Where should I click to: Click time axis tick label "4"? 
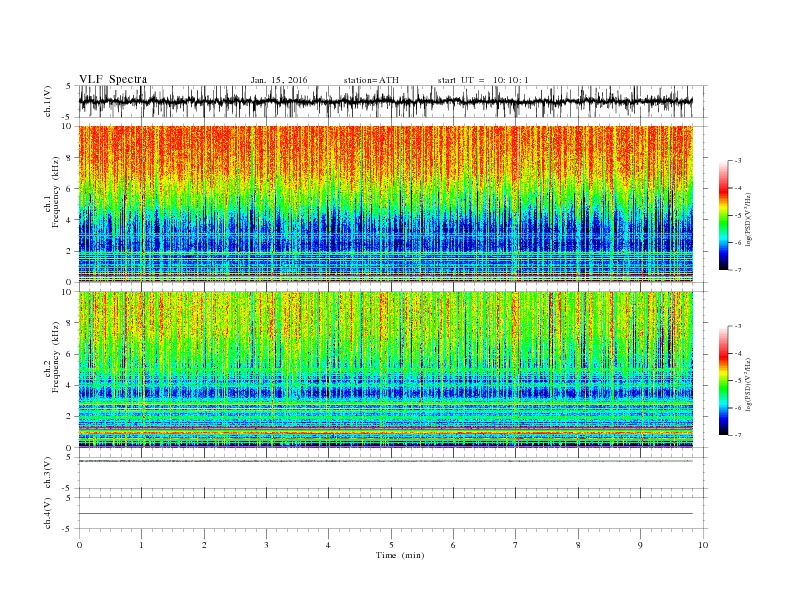pos(328,545)
